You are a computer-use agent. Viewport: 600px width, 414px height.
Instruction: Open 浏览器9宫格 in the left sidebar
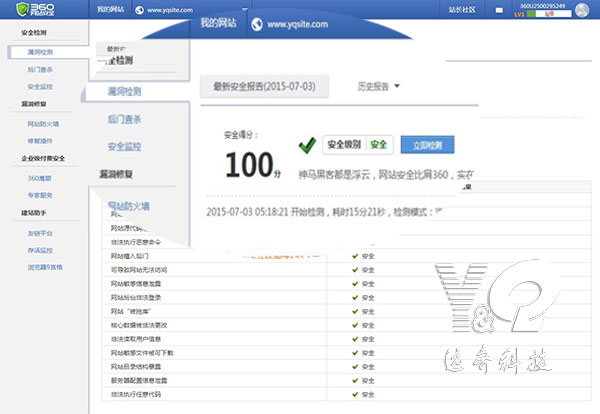[45, 267]
